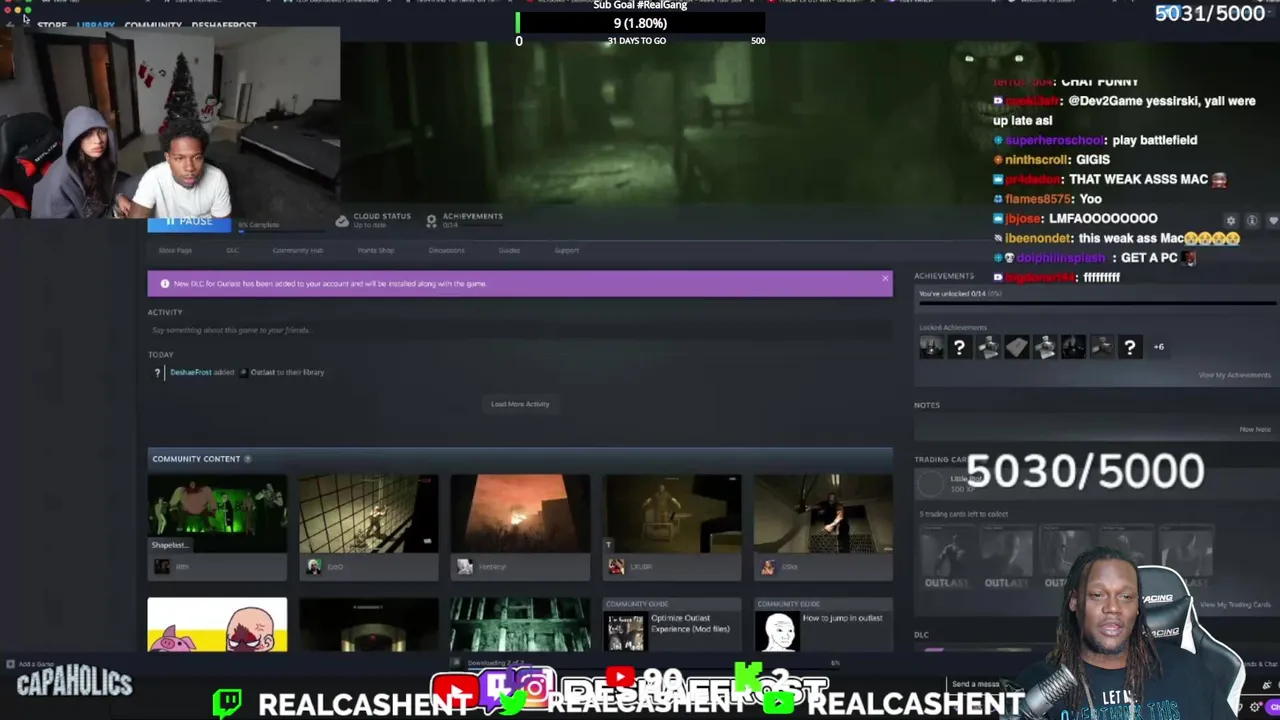Open the How to jump in outlast guide
Viewport: 1280px width, 720px height.
click(x=823, y=625)
